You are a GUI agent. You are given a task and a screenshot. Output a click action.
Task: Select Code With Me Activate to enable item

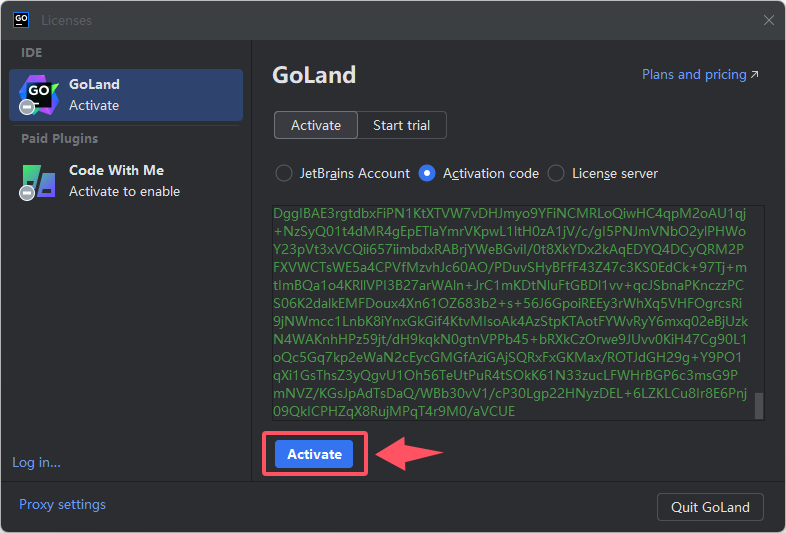tap(126, 181)
